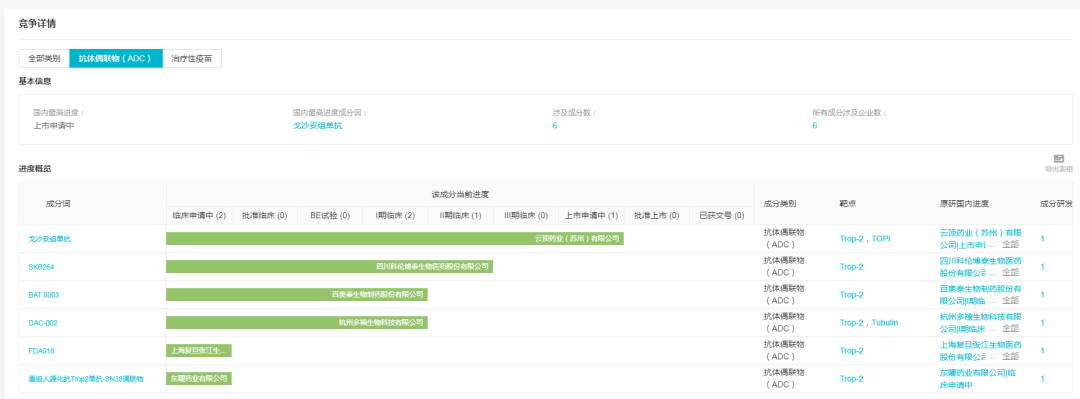Open the 治疗性疫苗 tab

[192, 59]
